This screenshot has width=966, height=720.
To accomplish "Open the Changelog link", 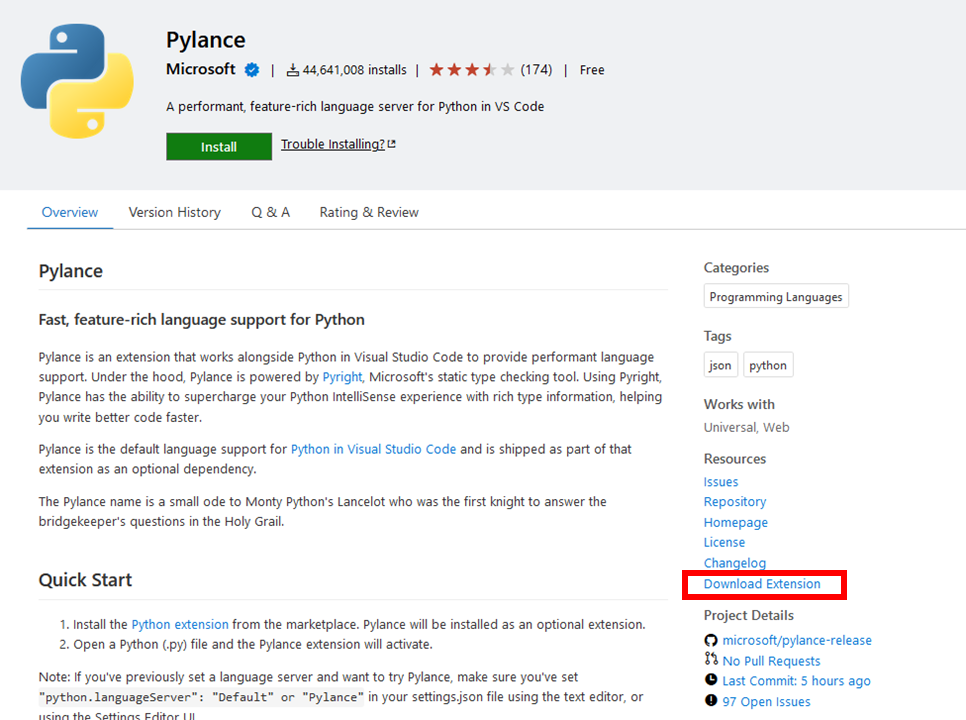I will coord(735,563).
